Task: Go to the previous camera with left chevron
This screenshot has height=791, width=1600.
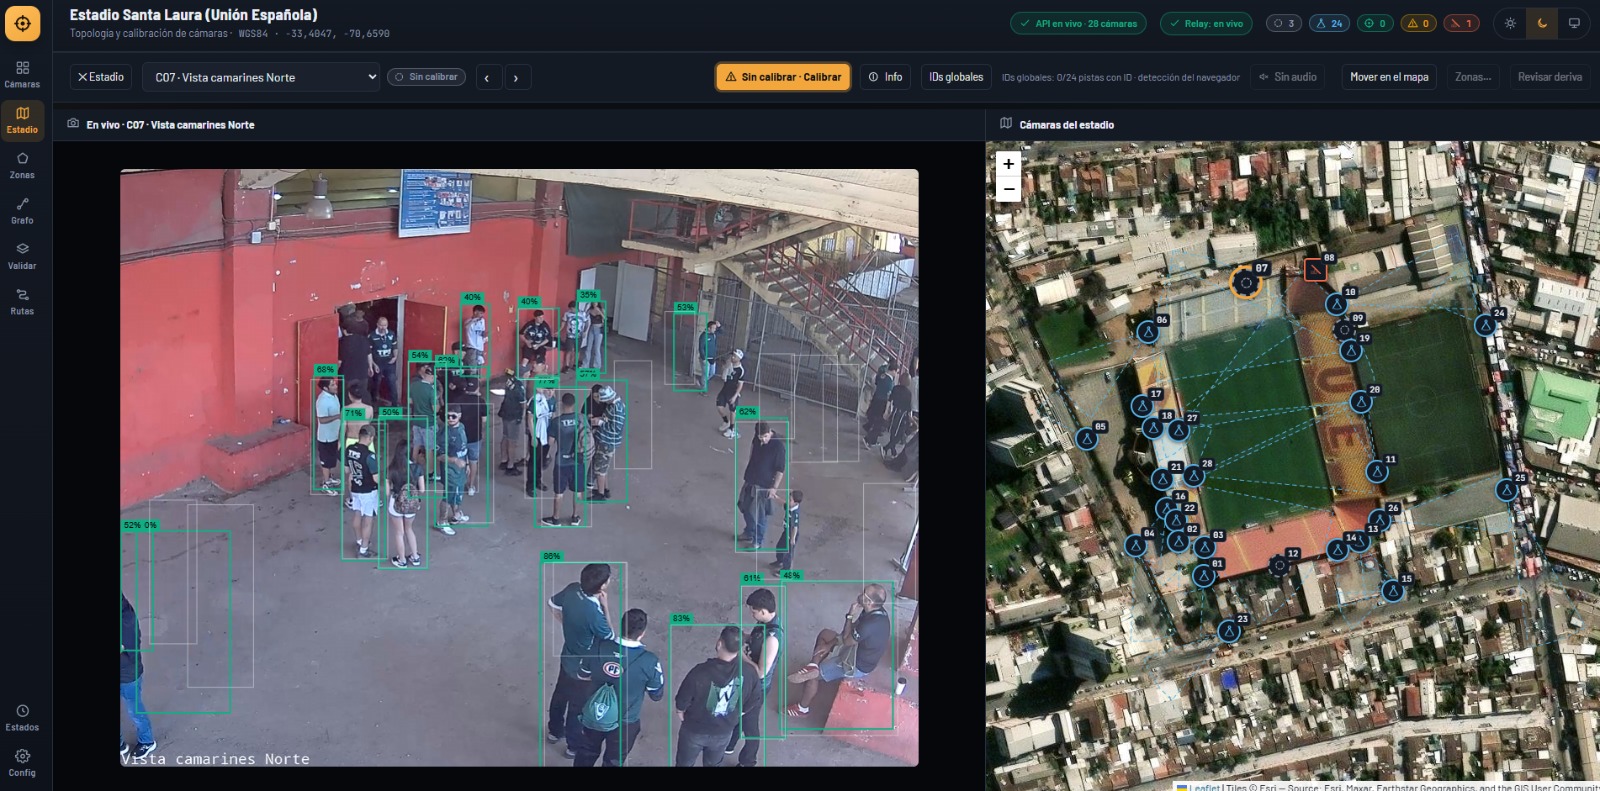Action: (487, 77)
